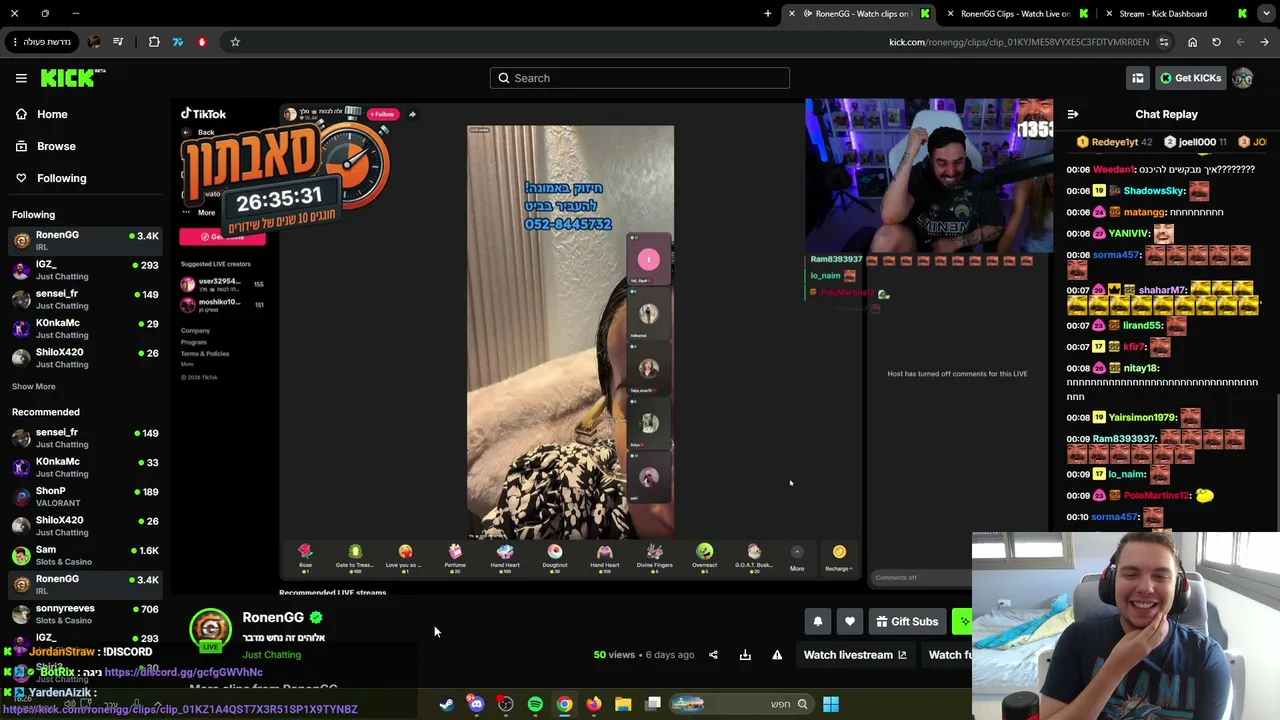The height and width of the screenshot is (720, 1280).
Task: Click matangg username in chat
Action: (x=1145, y=212)
